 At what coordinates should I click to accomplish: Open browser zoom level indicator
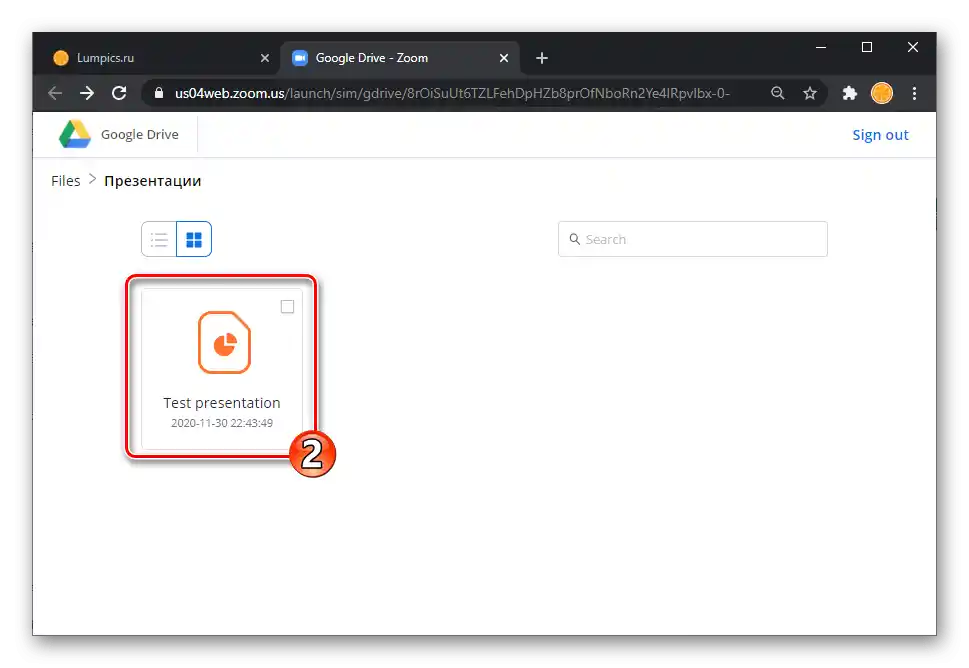click(778, 93)
